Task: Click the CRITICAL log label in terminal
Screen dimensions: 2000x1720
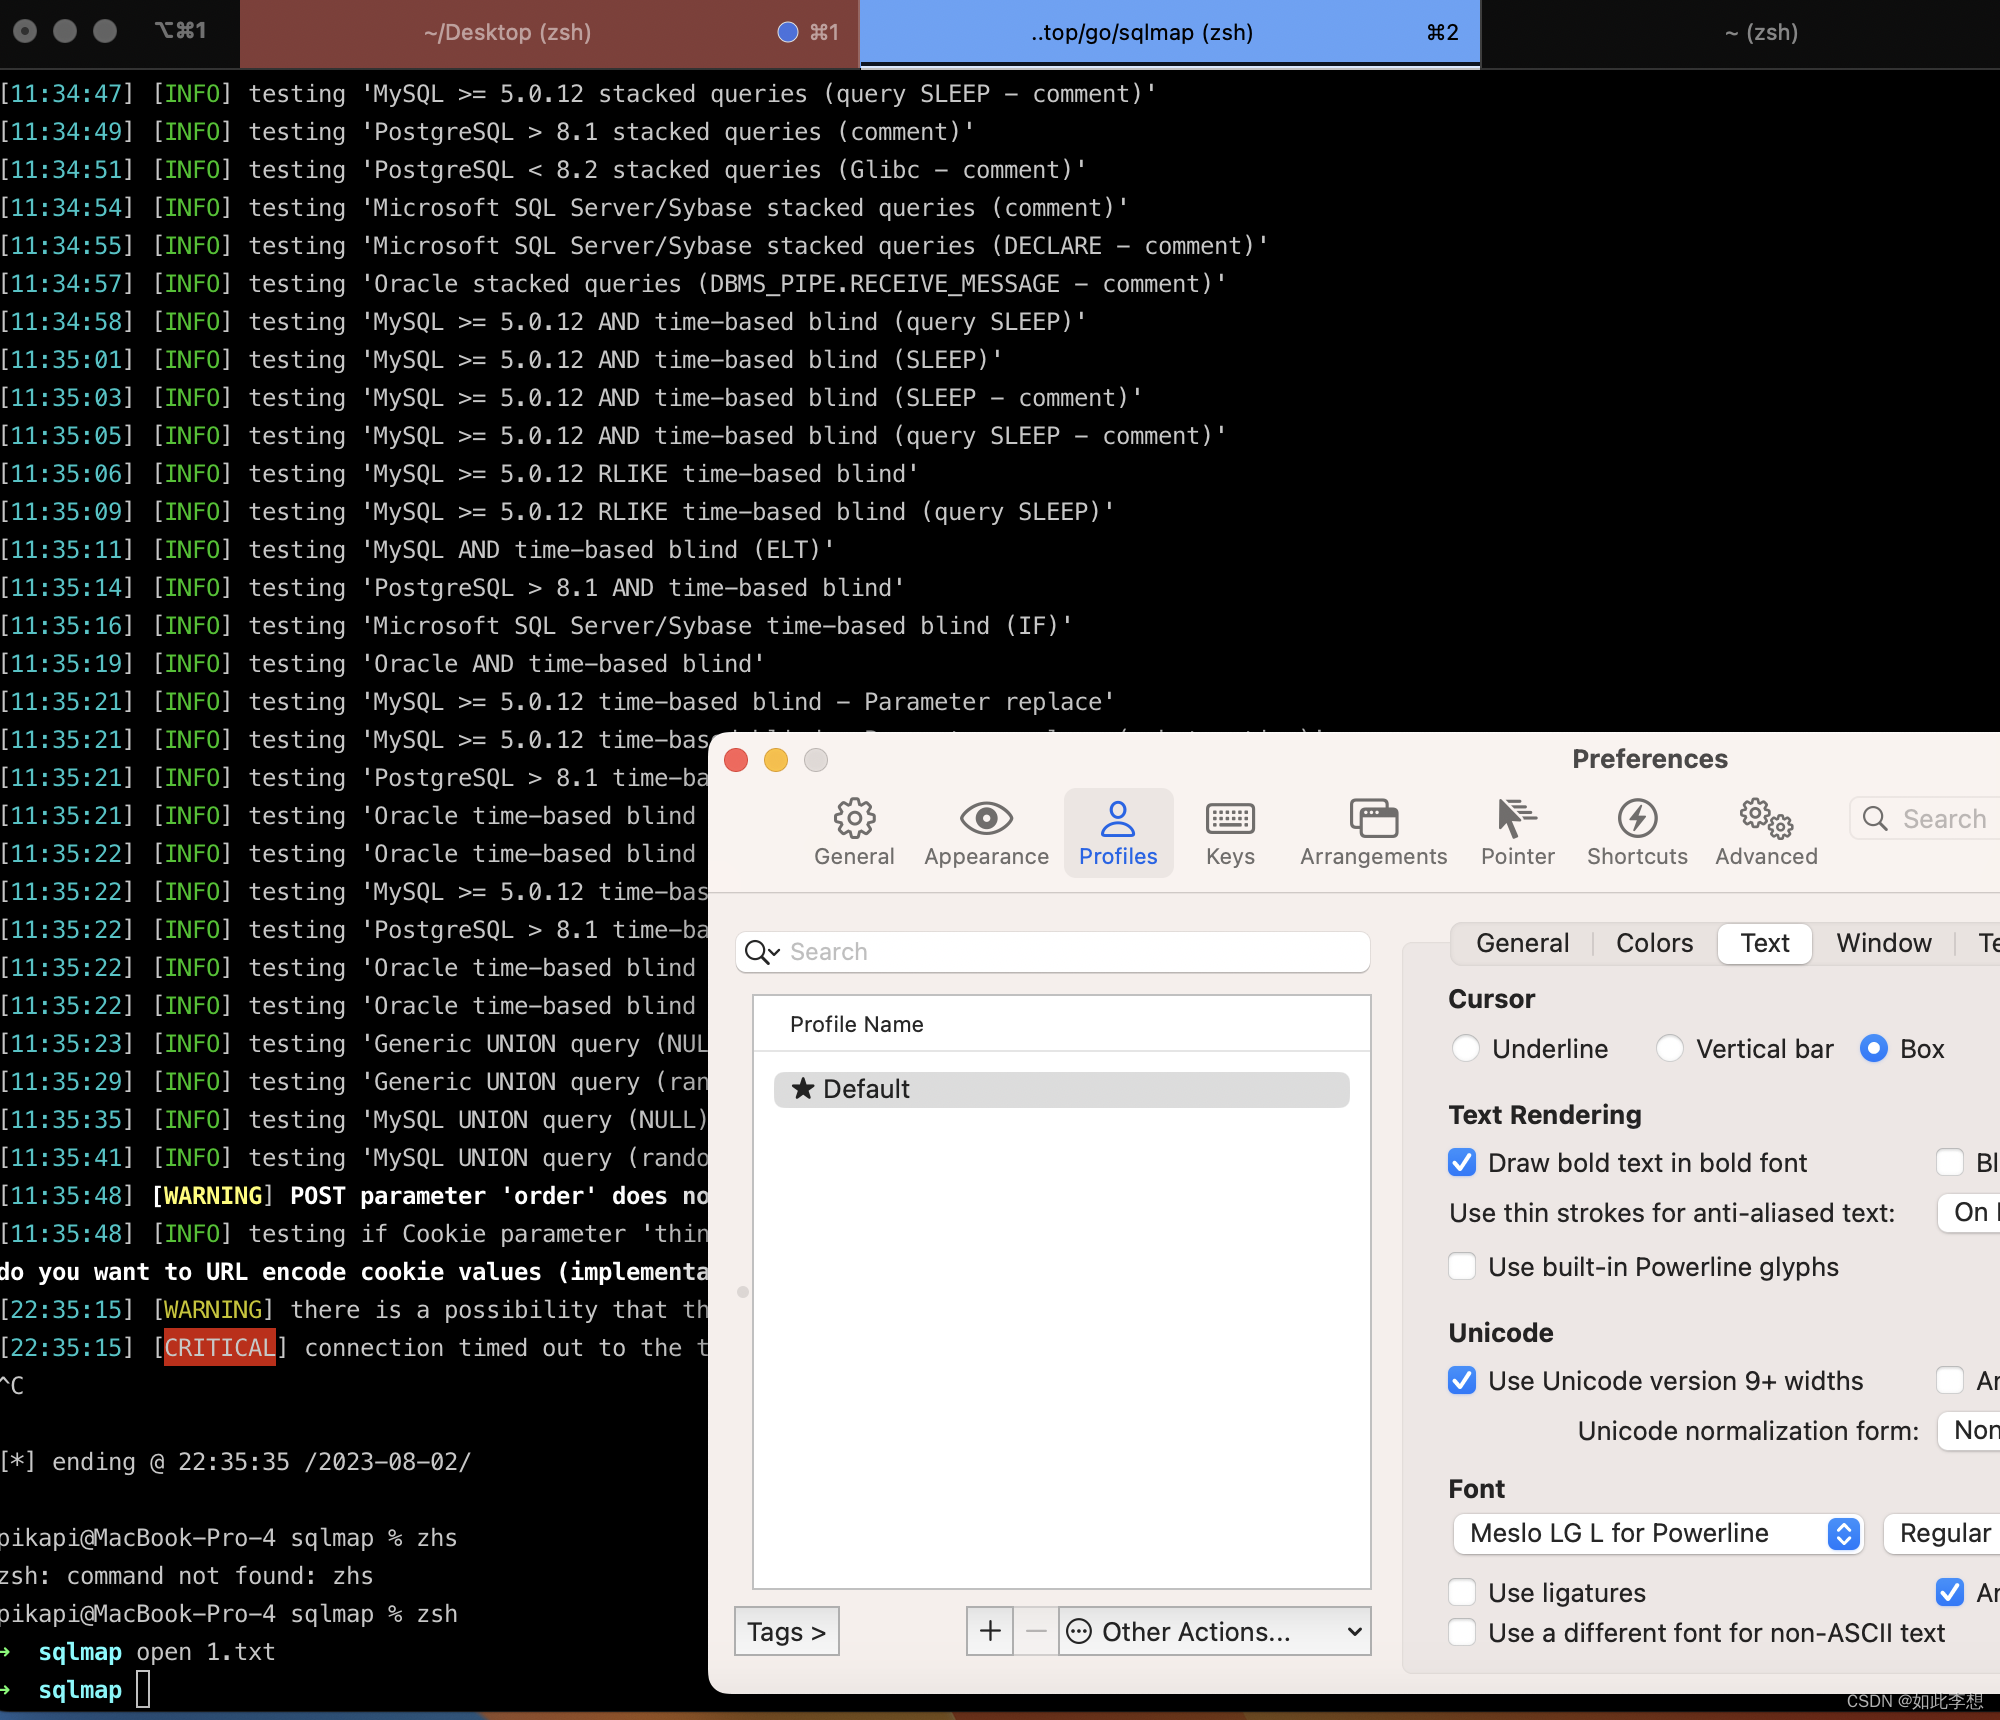Action: tap(220, 1347)
